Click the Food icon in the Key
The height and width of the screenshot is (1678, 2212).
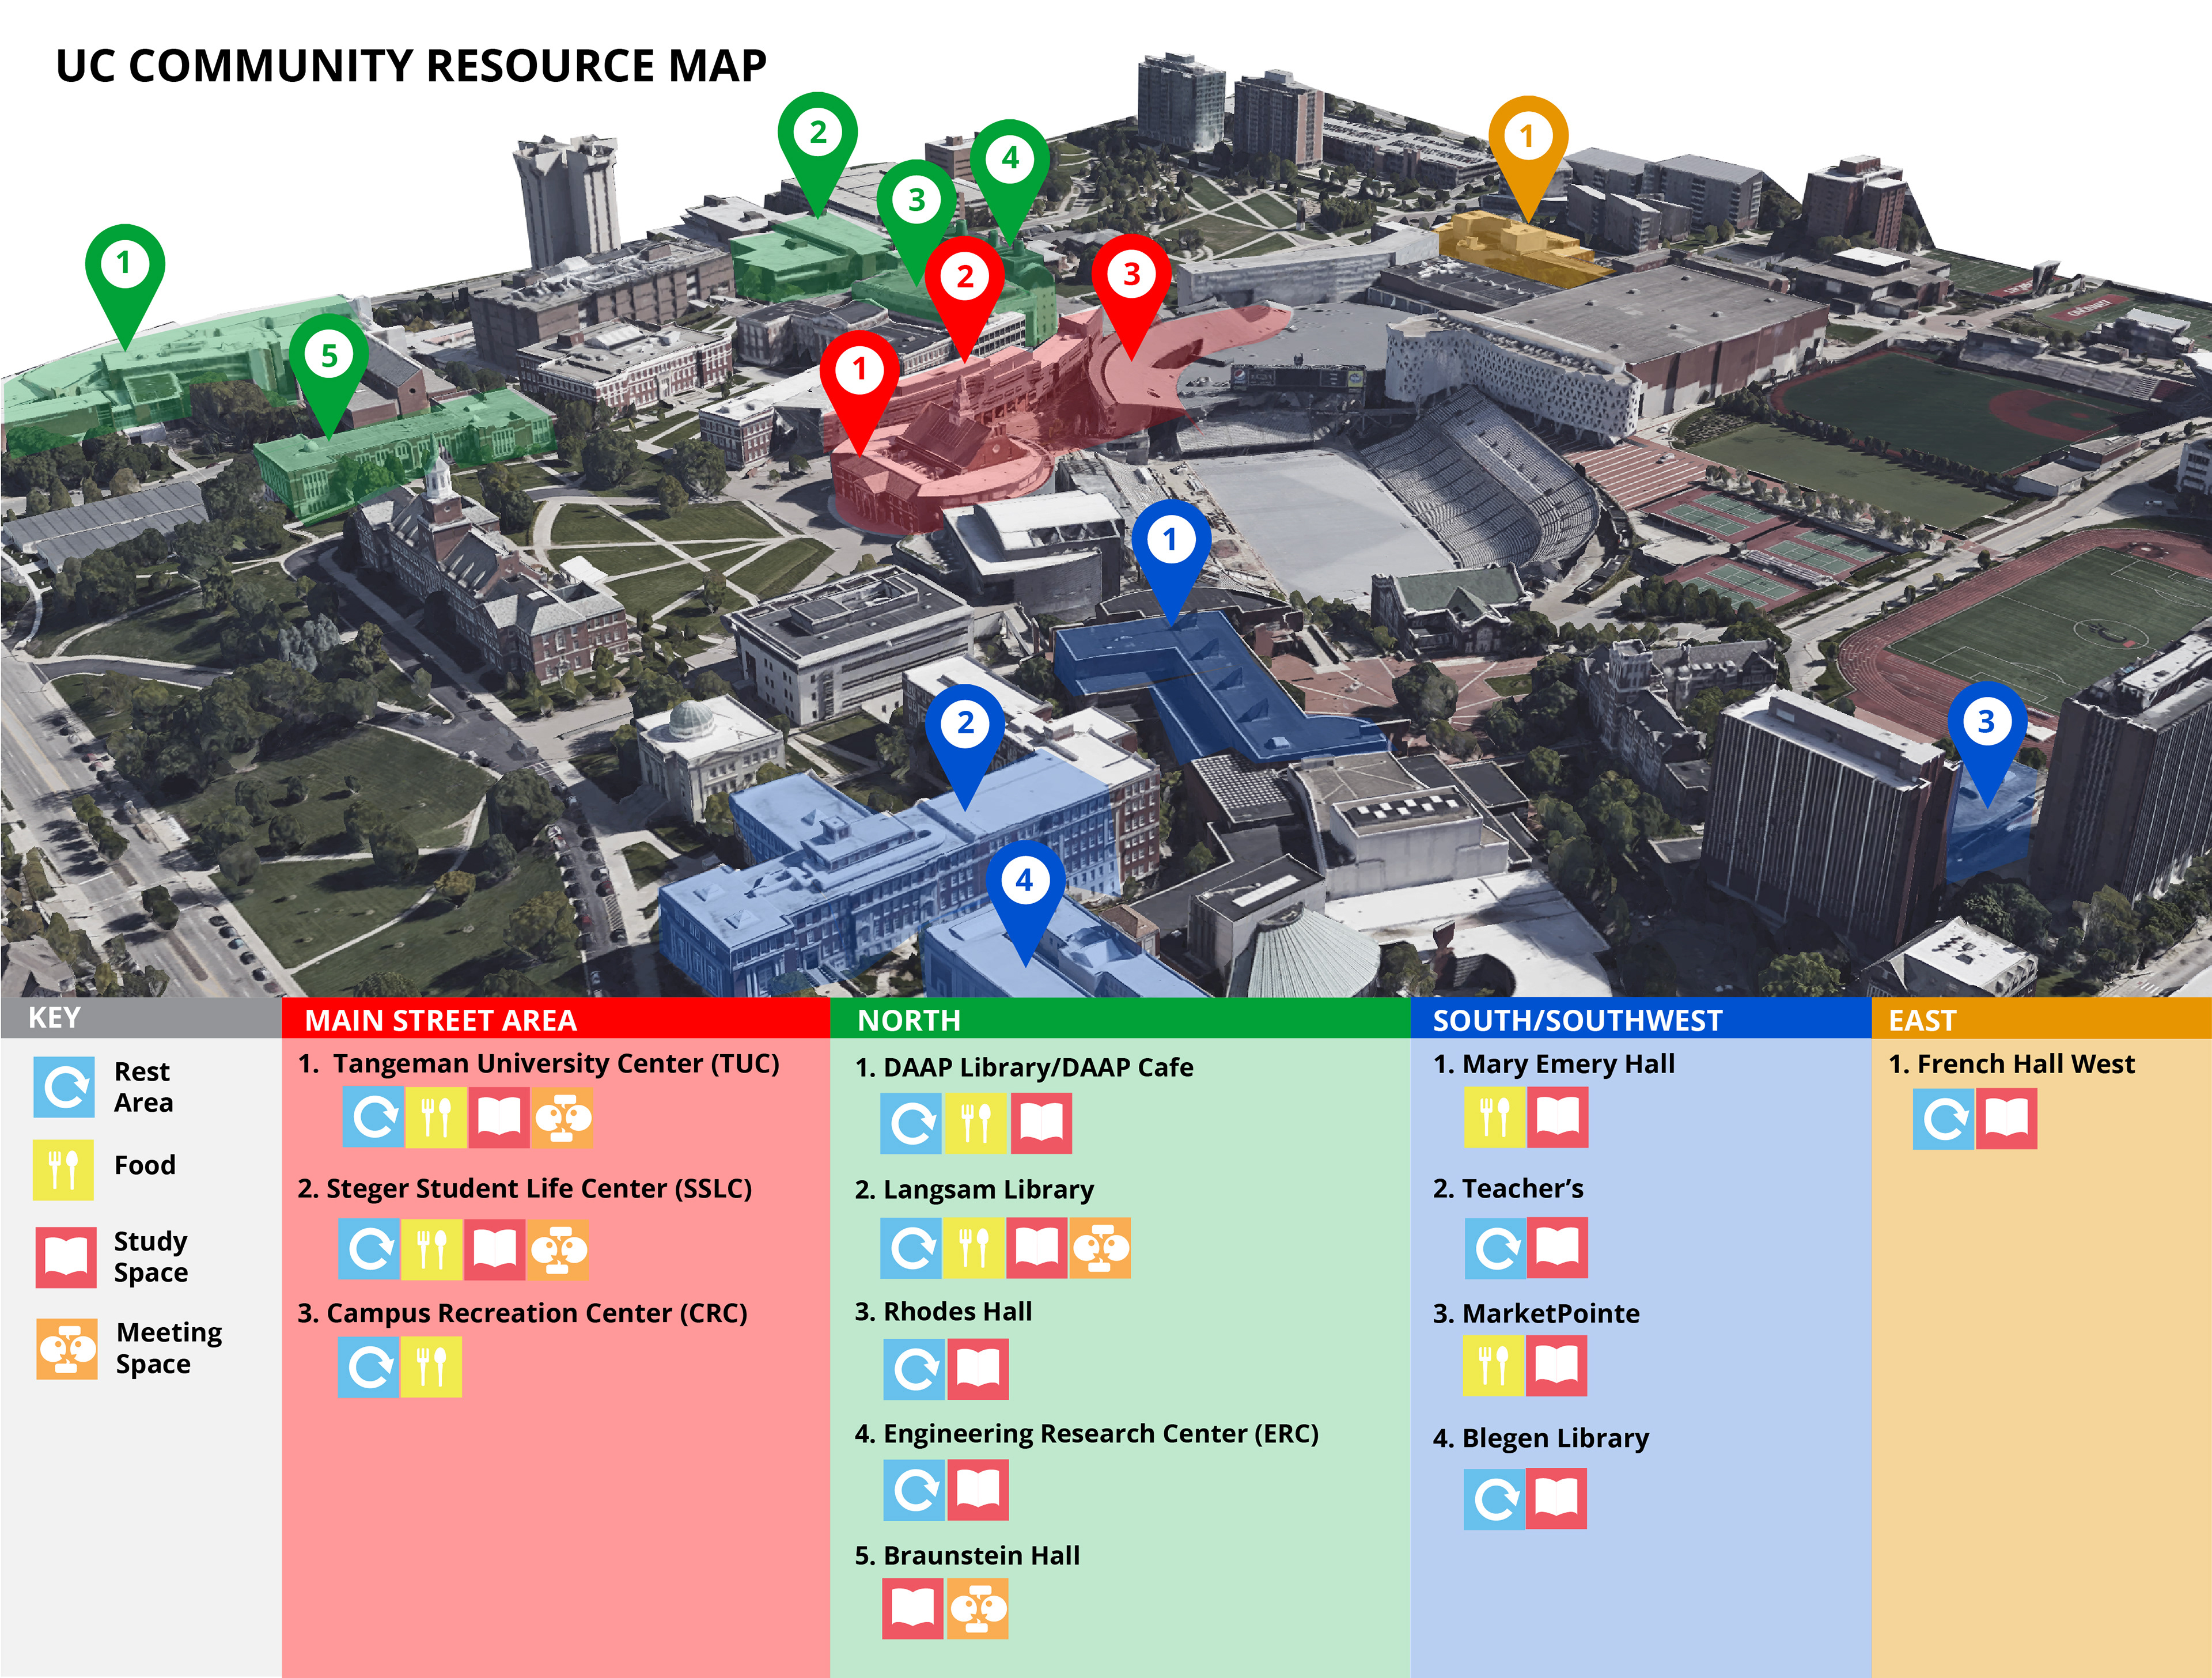[x=63, y=1170]
